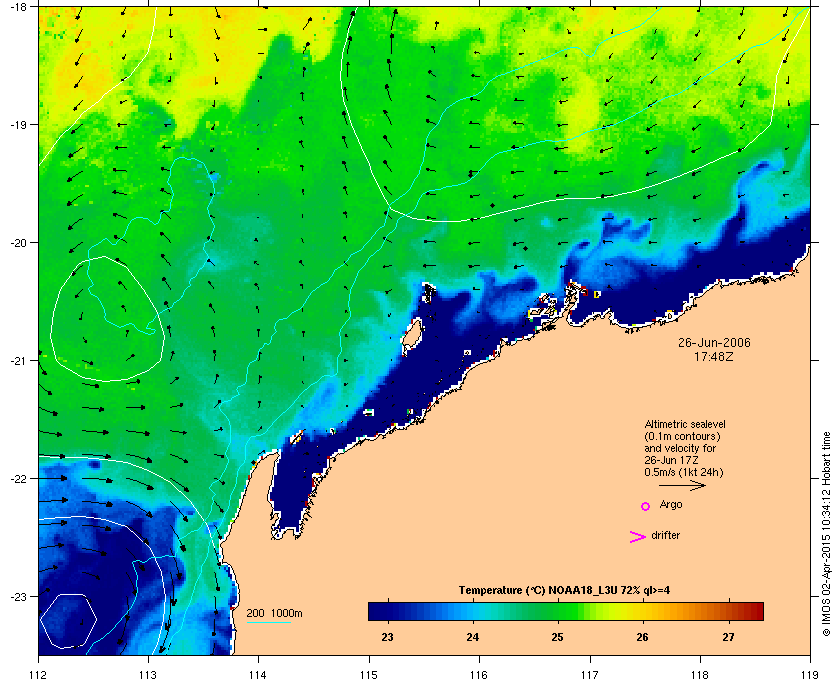Click the oval offshore island near 115.4E
The width and height of the screenshot is (840, 680).
412,335
